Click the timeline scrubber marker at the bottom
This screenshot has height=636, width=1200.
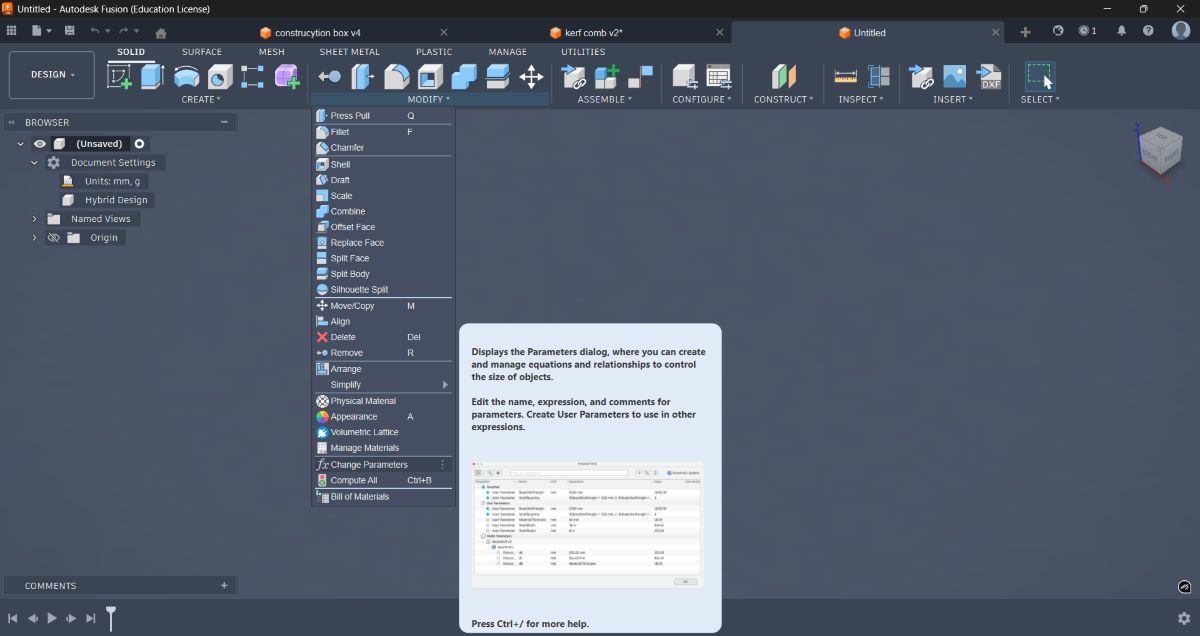point(111,618)
